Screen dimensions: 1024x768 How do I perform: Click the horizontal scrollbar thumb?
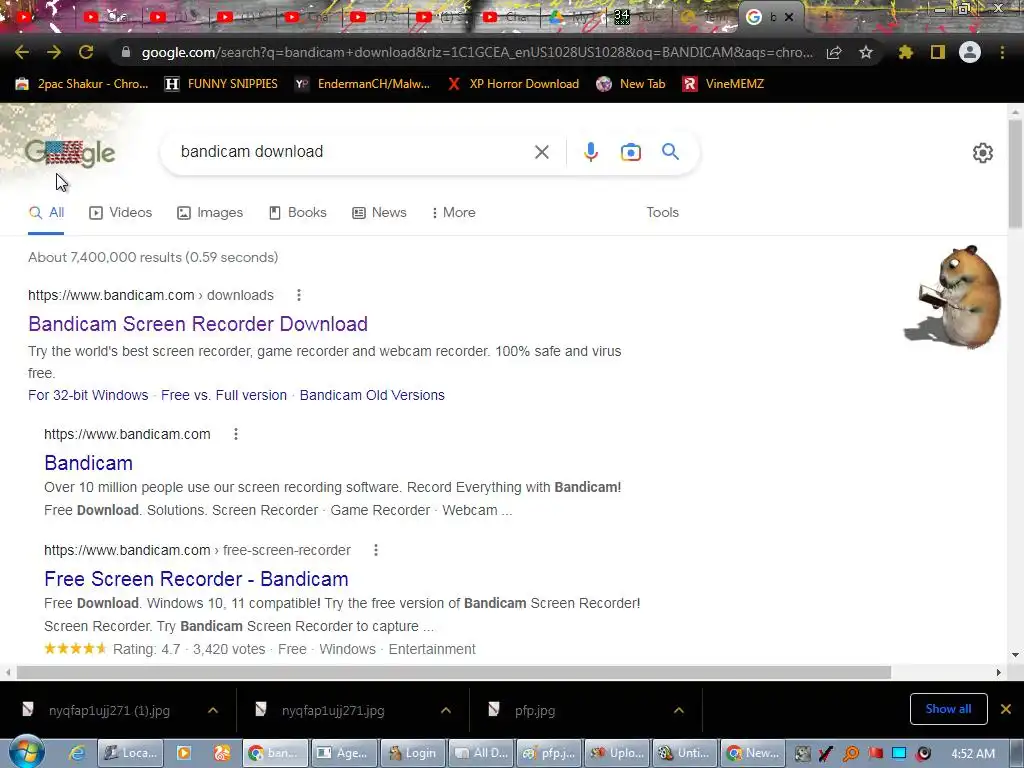[454, 673]
